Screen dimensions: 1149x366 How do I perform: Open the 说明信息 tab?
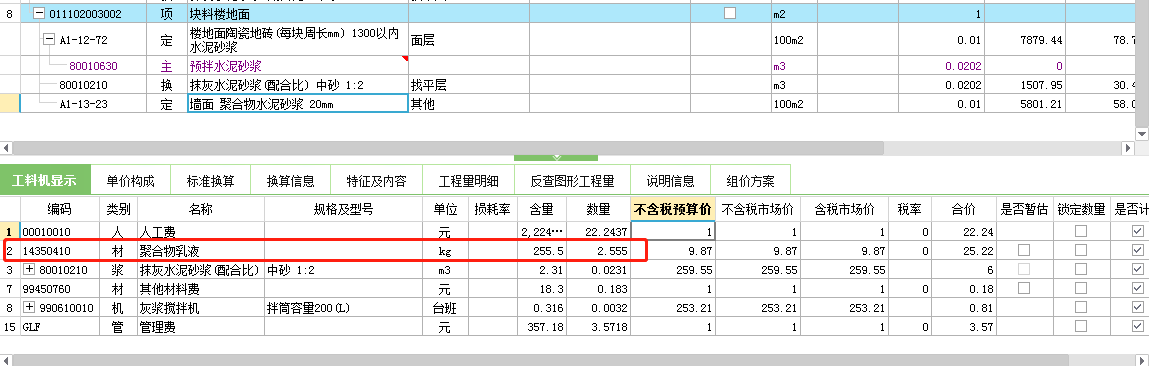(670, 181)
